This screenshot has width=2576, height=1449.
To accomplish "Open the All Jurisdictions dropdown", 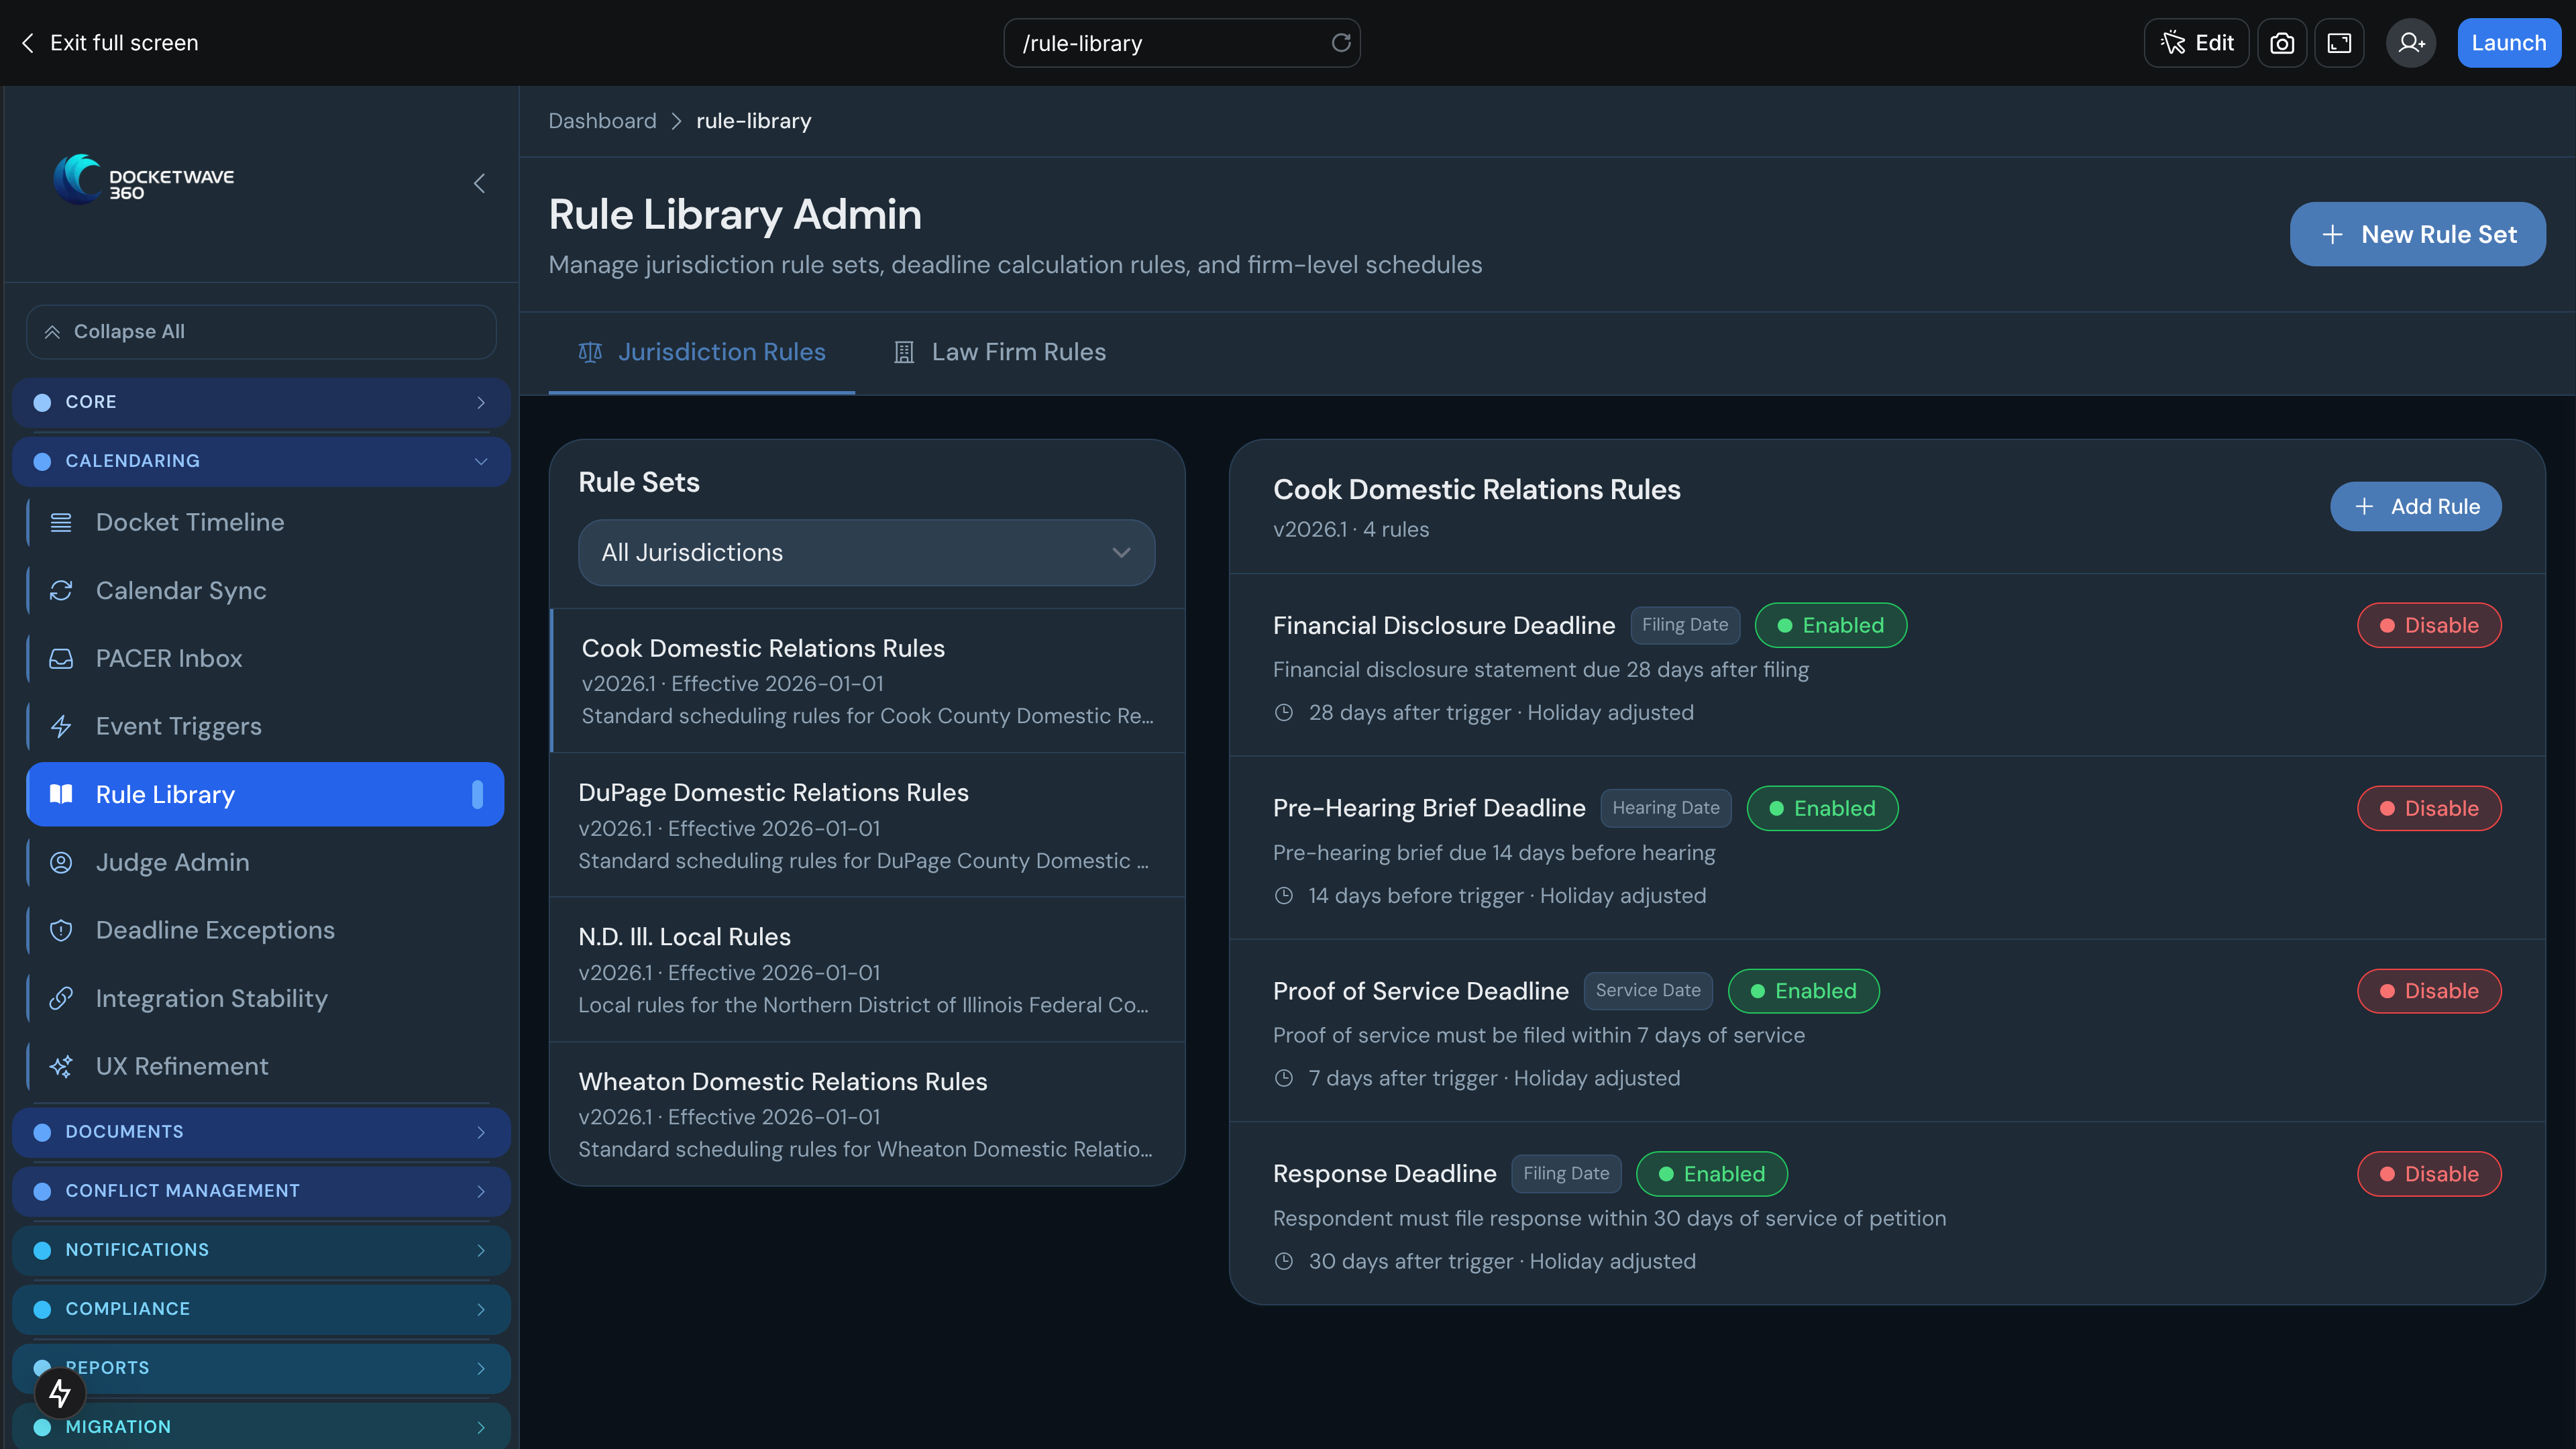I will 866,552.
